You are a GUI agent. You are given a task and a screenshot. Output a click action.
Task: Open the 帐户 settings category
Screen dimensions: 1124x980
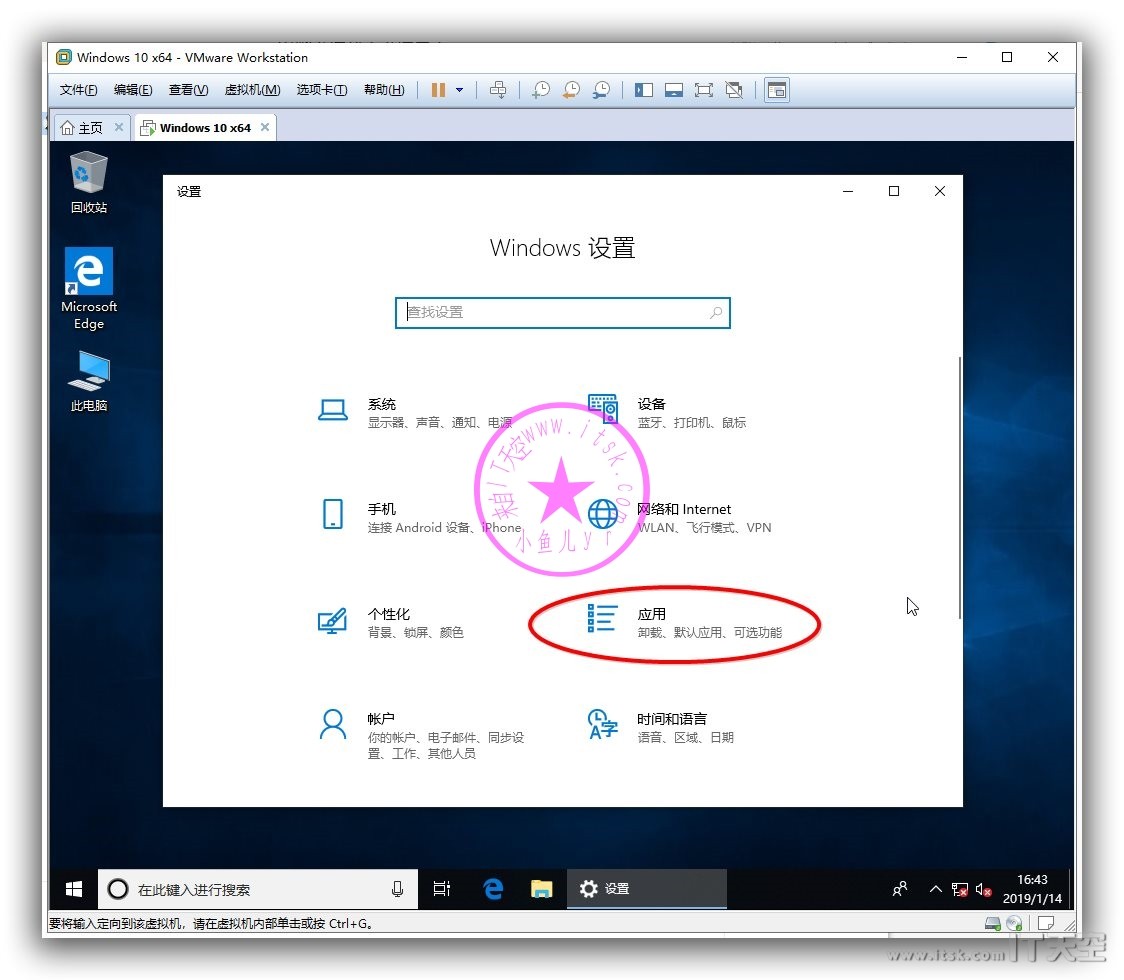tap(421, 735)
